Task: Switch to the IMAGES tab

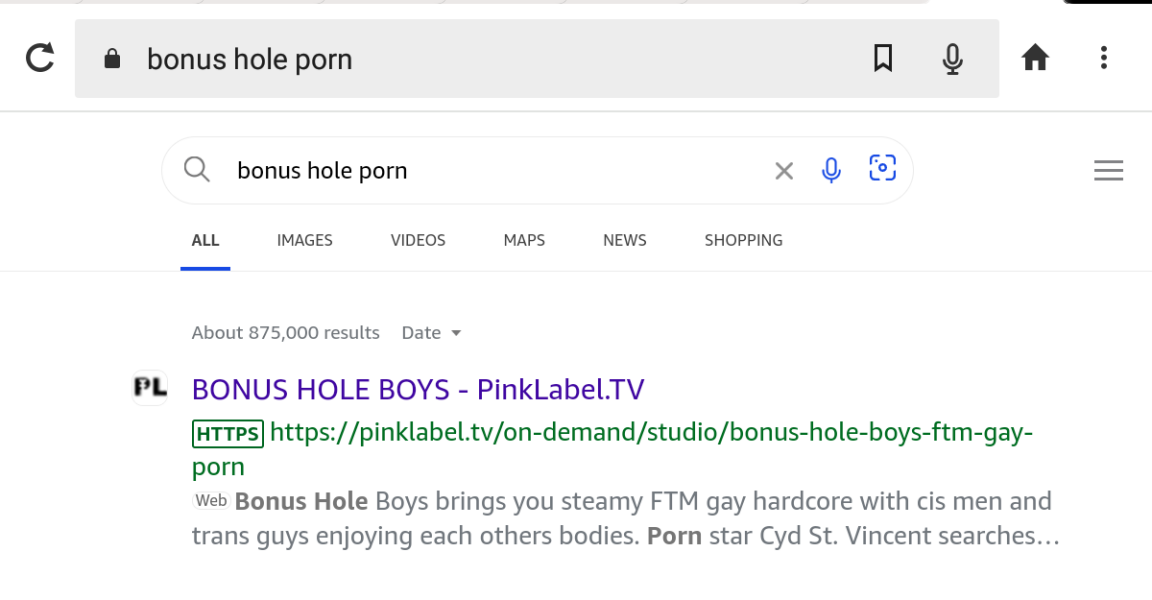Action: [304, 240]
